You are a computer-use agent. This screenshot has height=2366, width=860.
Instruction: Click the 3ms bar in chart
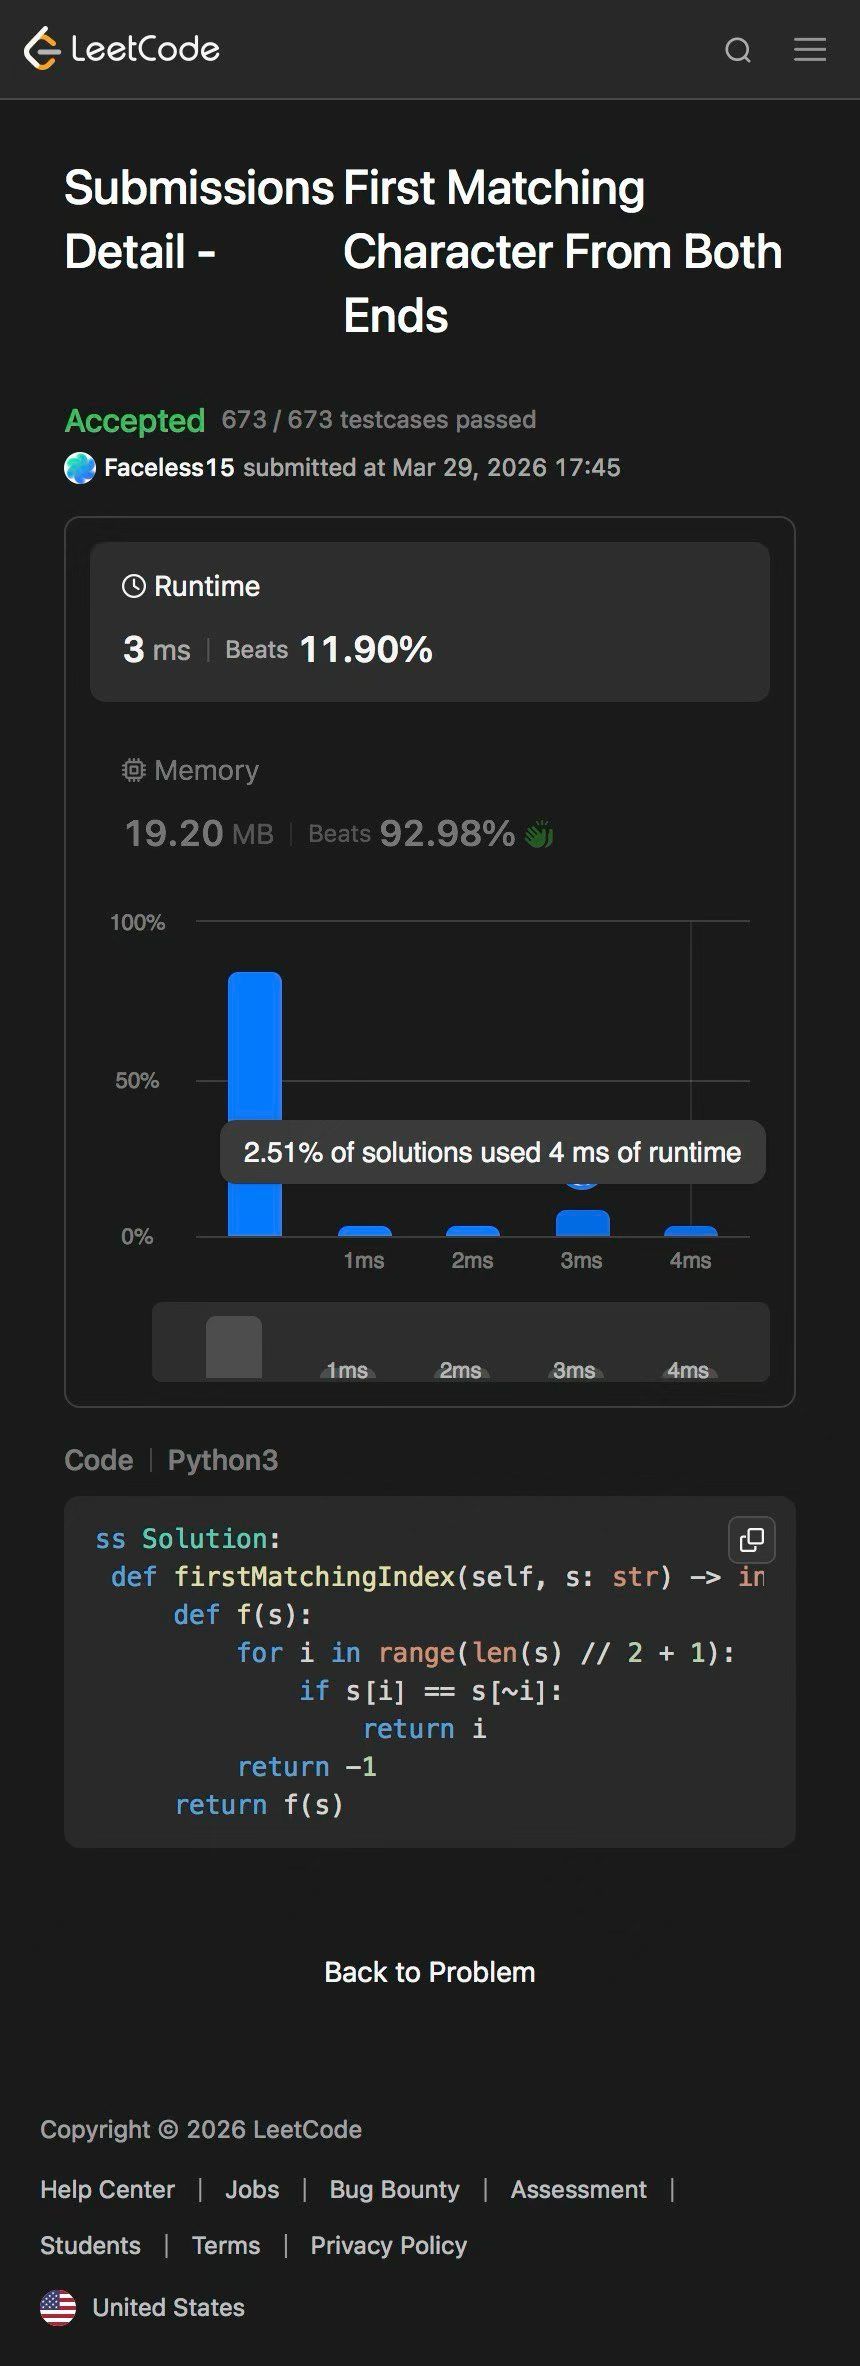coord(582,1223)
